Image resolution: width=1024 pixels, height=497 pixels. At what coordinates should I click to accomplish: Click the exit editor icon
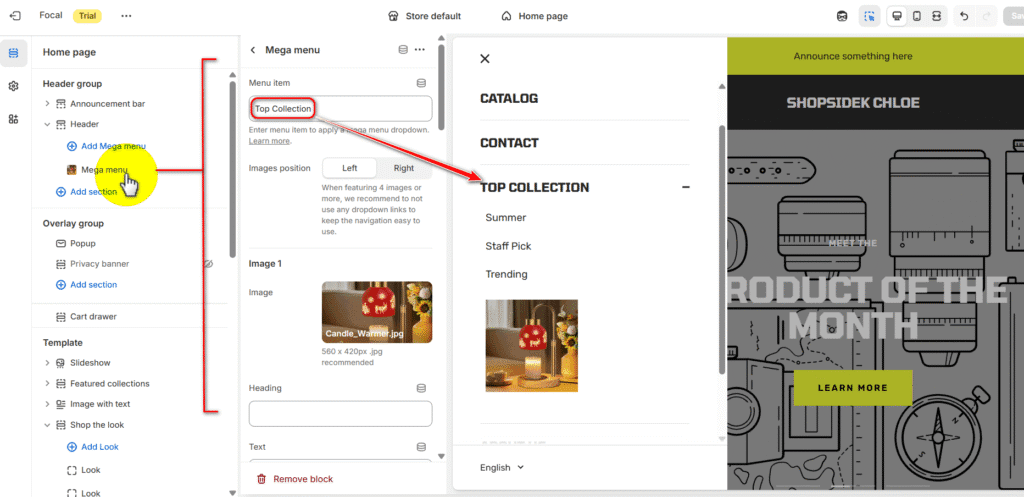coord(14,16)
